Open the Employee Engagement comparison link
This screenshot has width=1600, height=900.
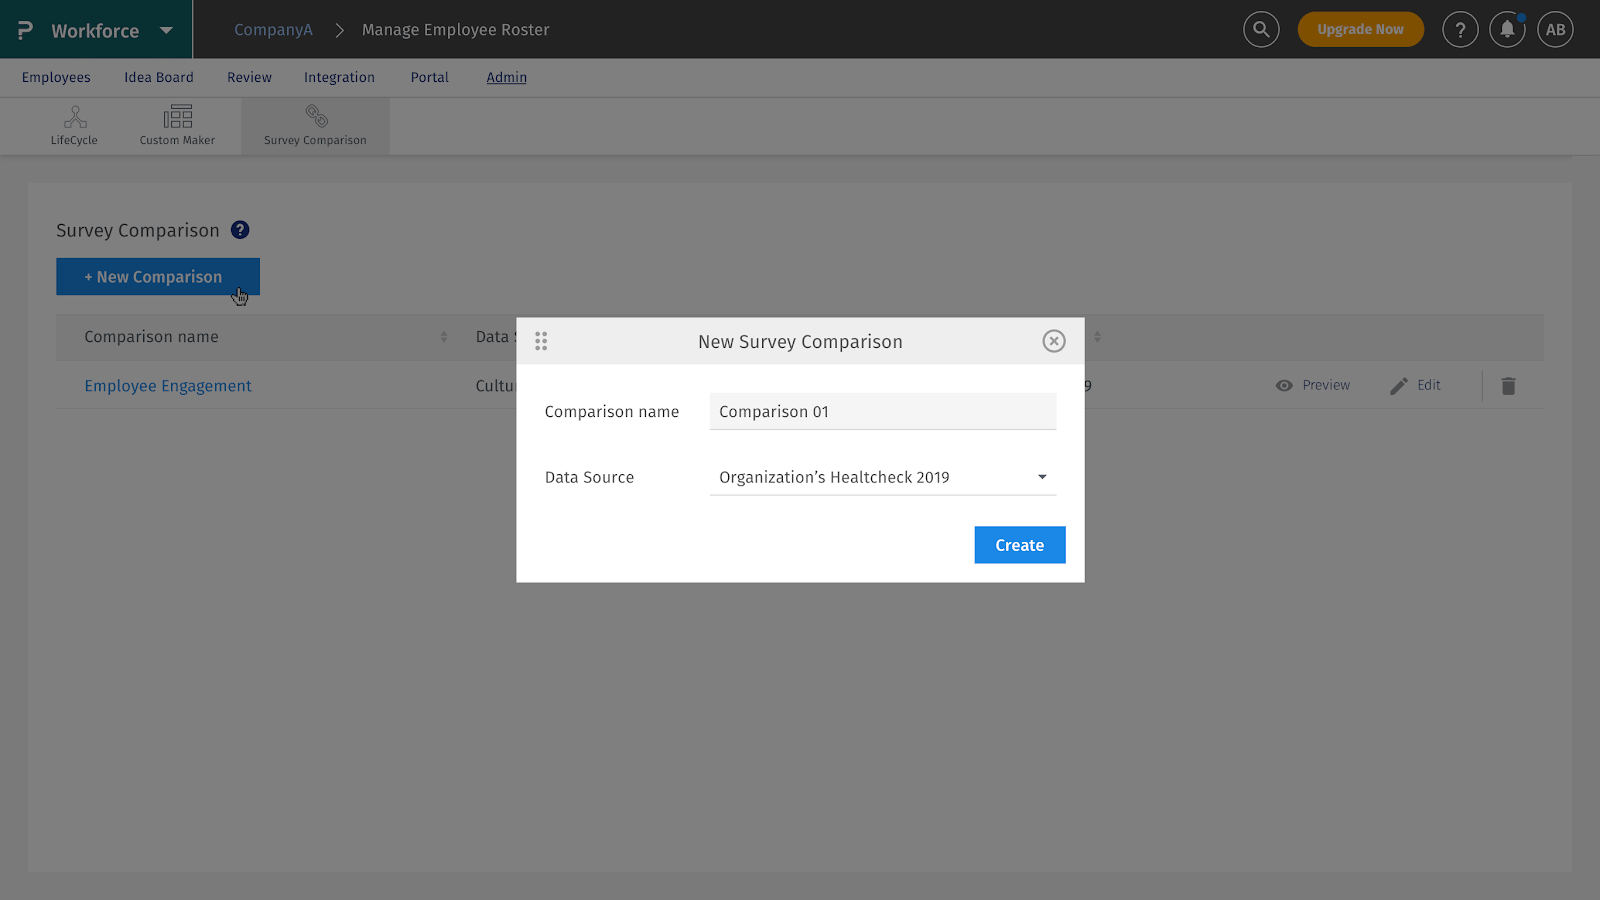(167, 385)
